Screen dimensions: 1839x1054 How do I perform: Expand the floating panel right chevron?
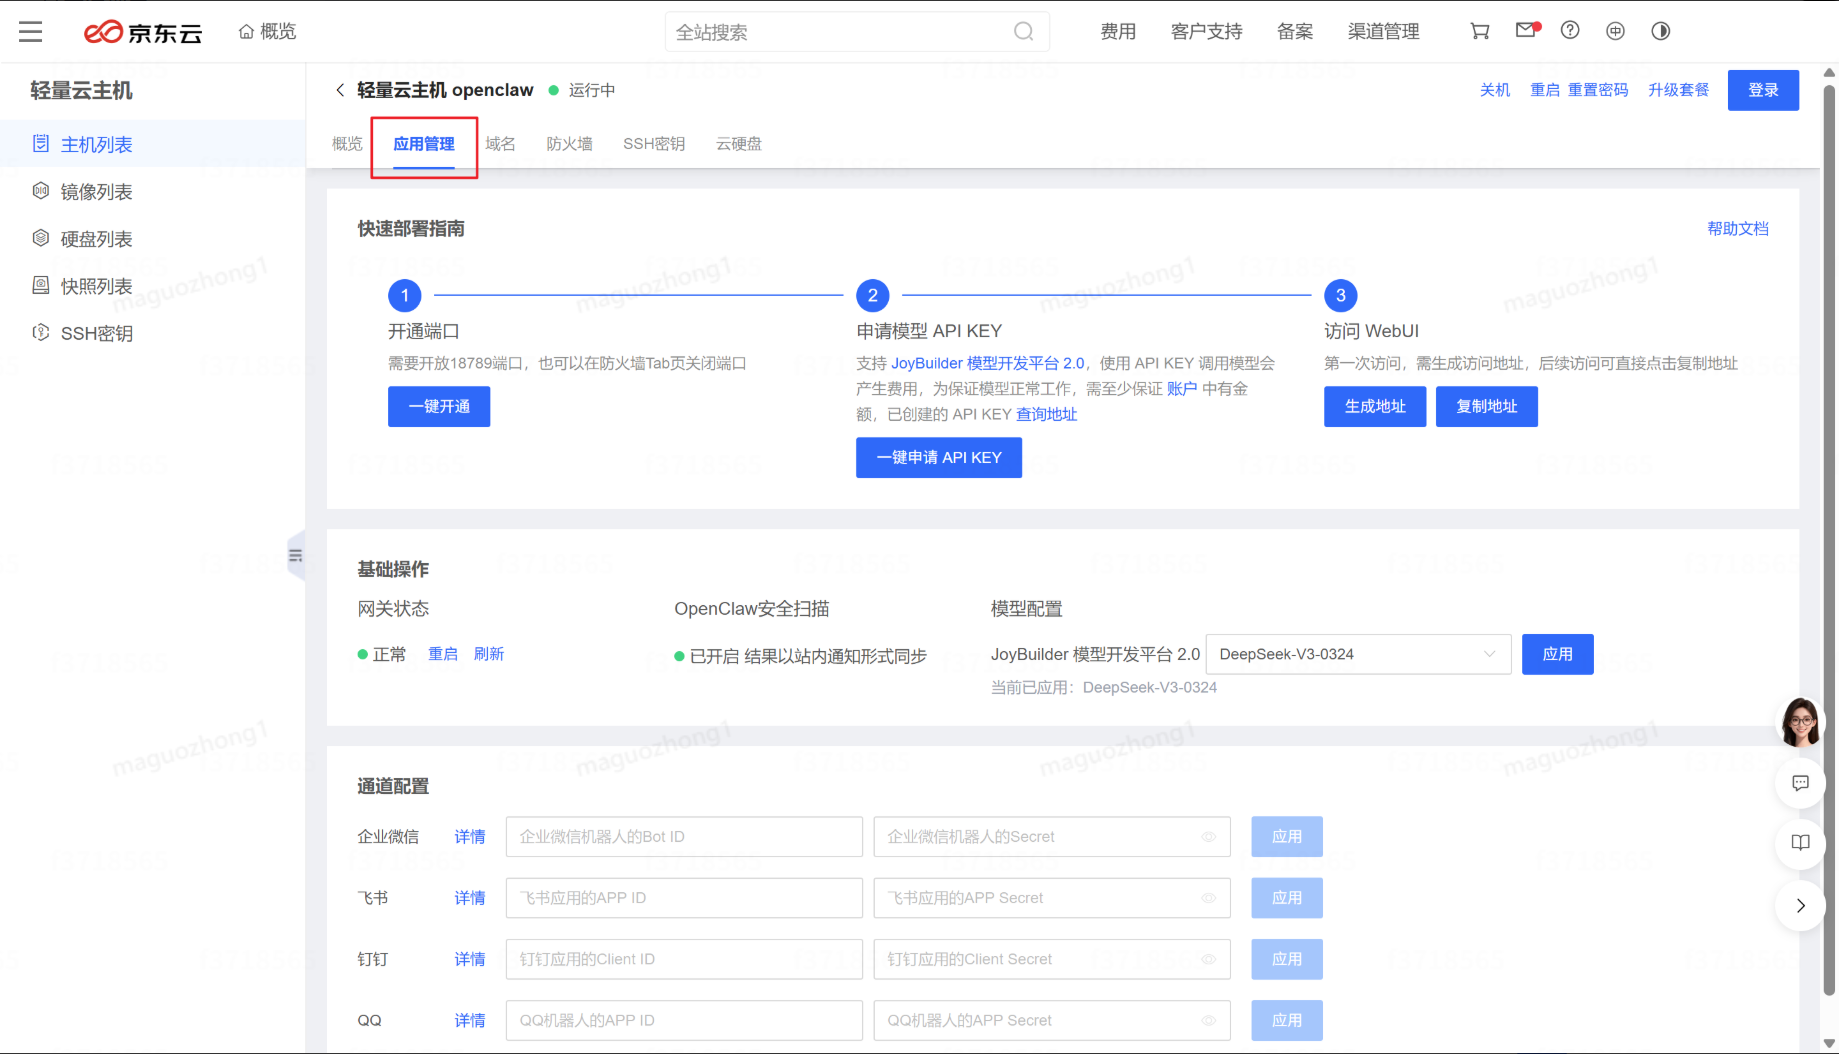[x=1800, y=906]
